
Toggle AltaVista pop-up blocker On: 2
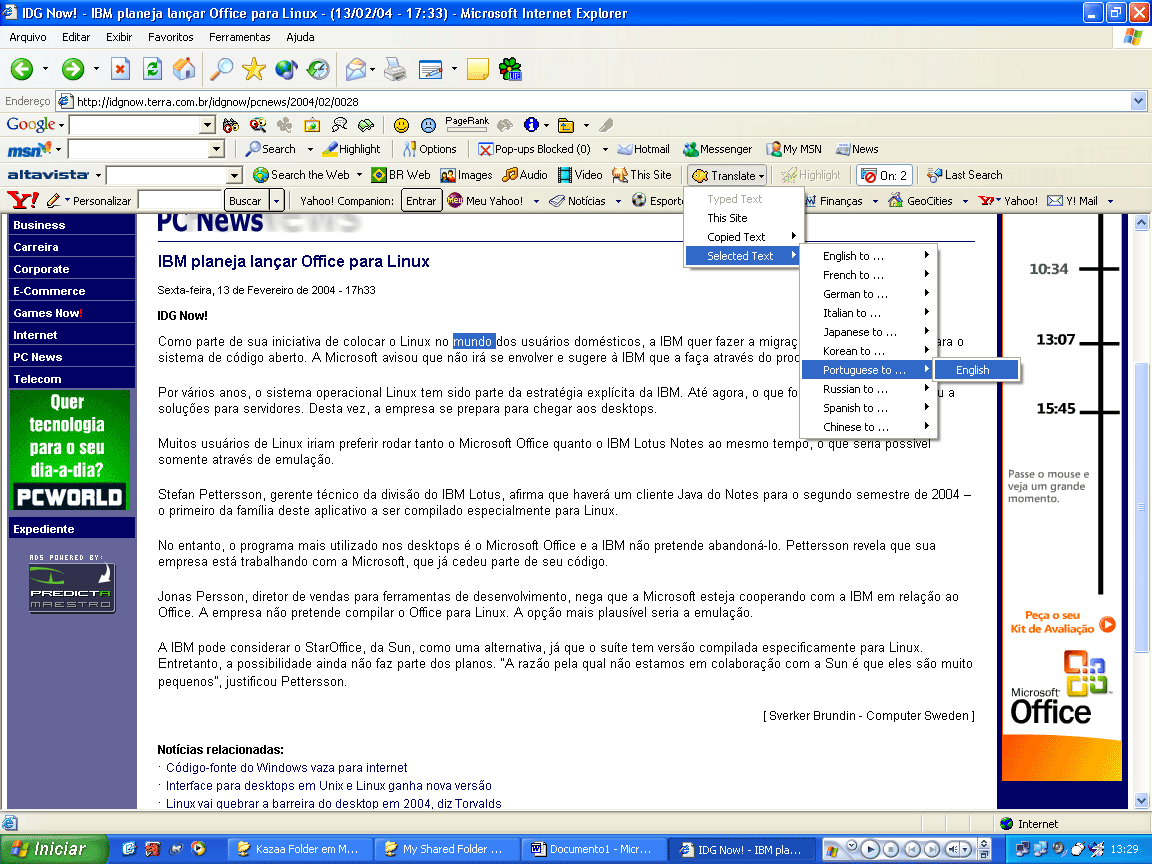click(x=885, y=175)
